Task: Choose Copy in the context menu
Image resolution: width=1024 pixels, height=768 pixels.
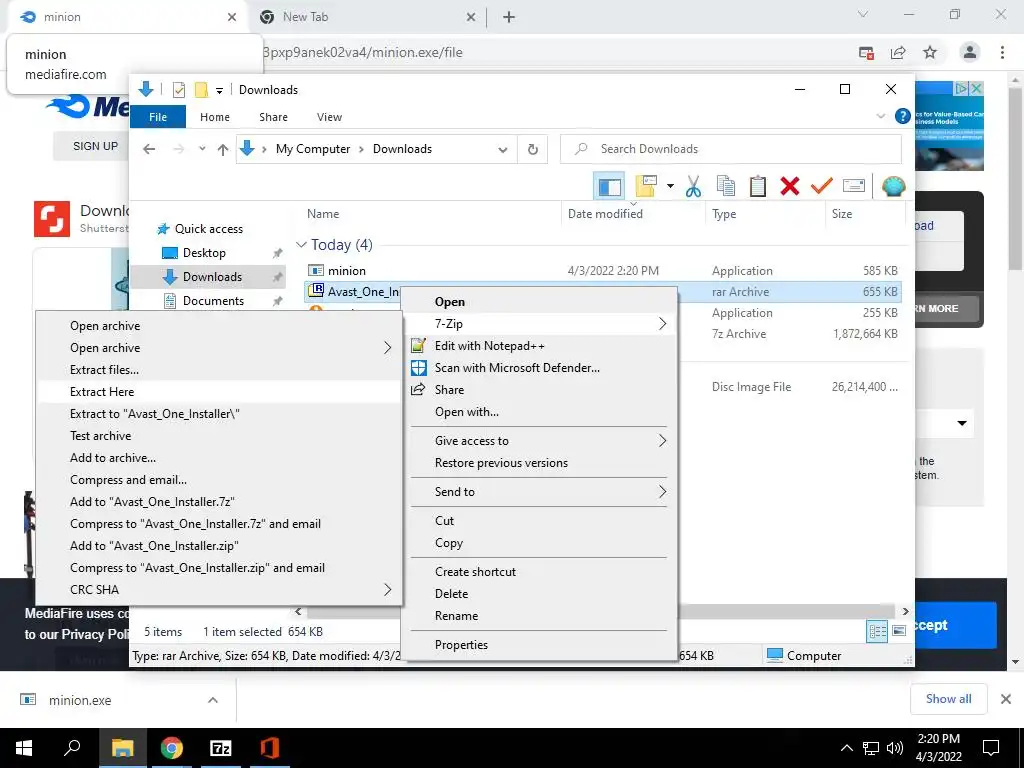Action: coord(539,543)
